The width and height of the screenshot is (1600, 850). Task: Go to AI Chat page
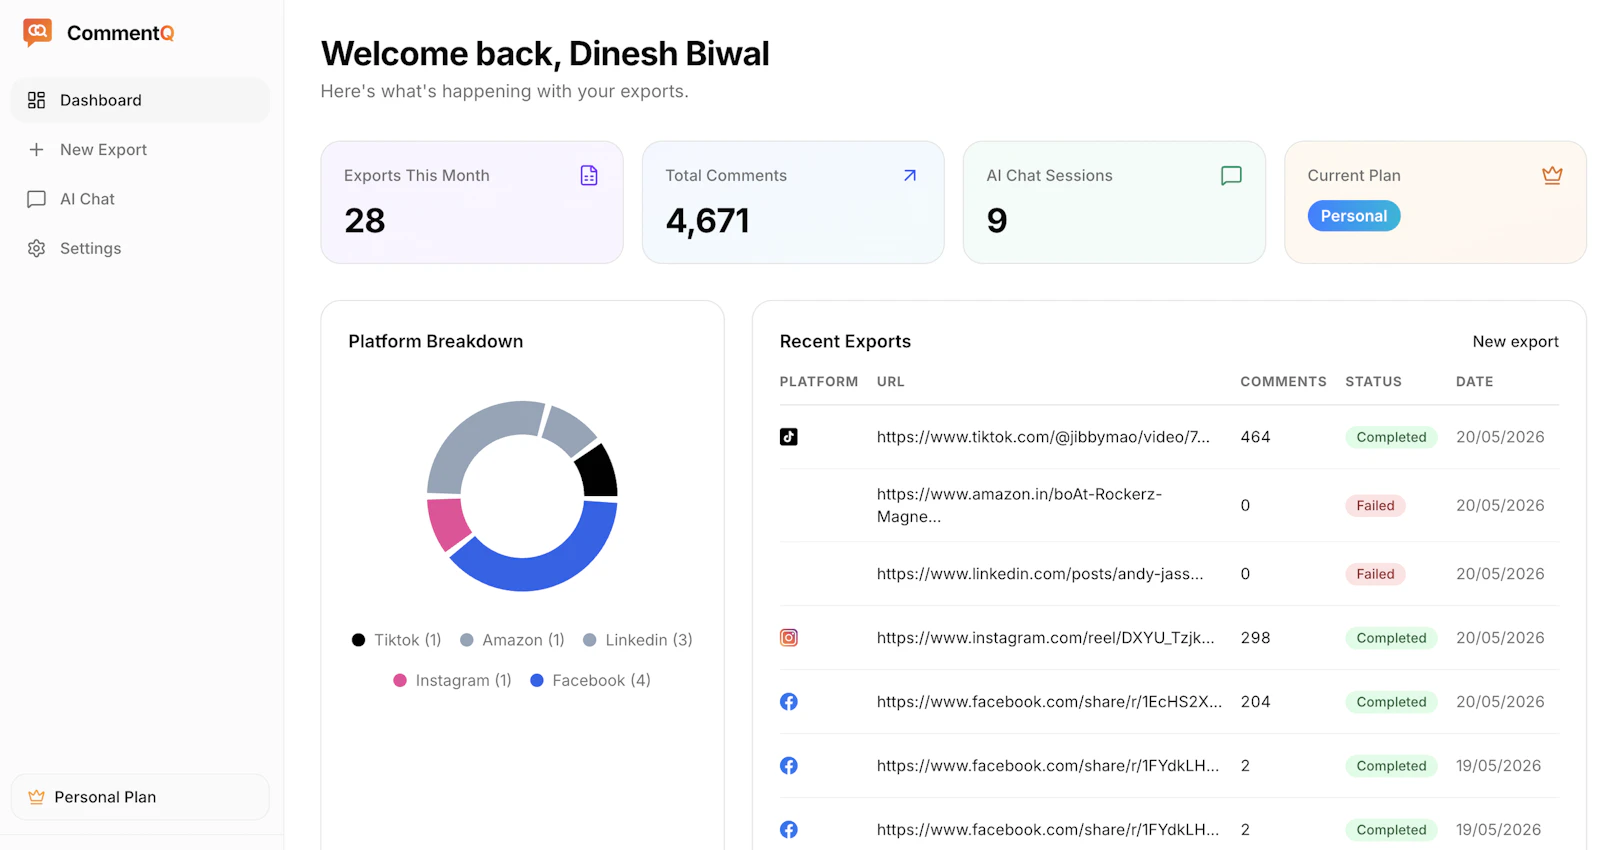pos(140,199)
